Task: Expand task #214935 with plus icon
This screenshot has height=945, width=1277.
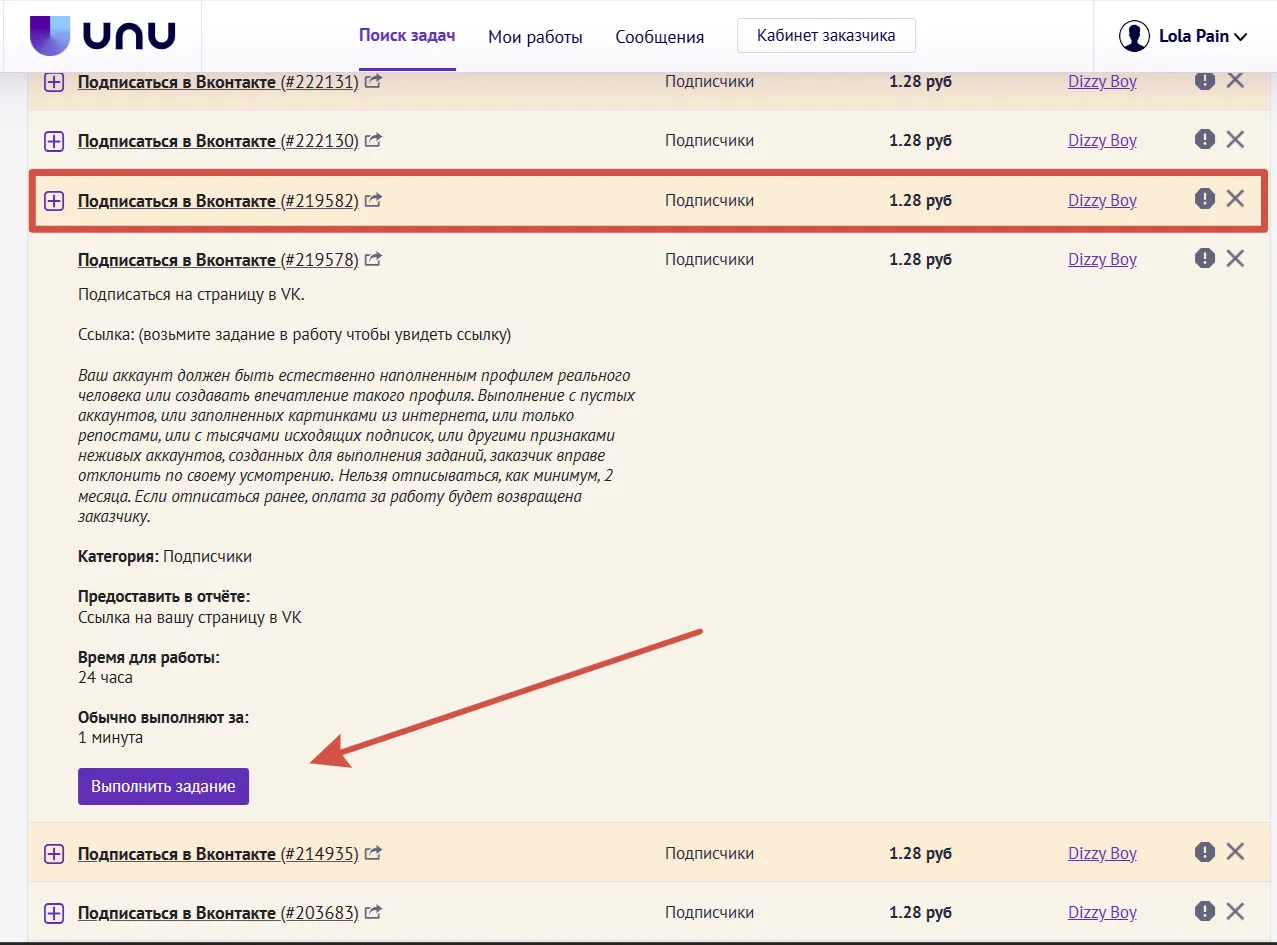Action: tap(54, 854)
